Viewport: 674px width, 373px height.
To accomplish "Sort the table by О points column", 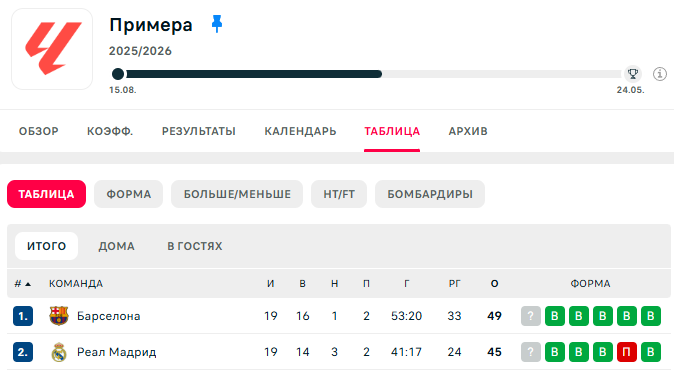I will [x=494, y=284].
